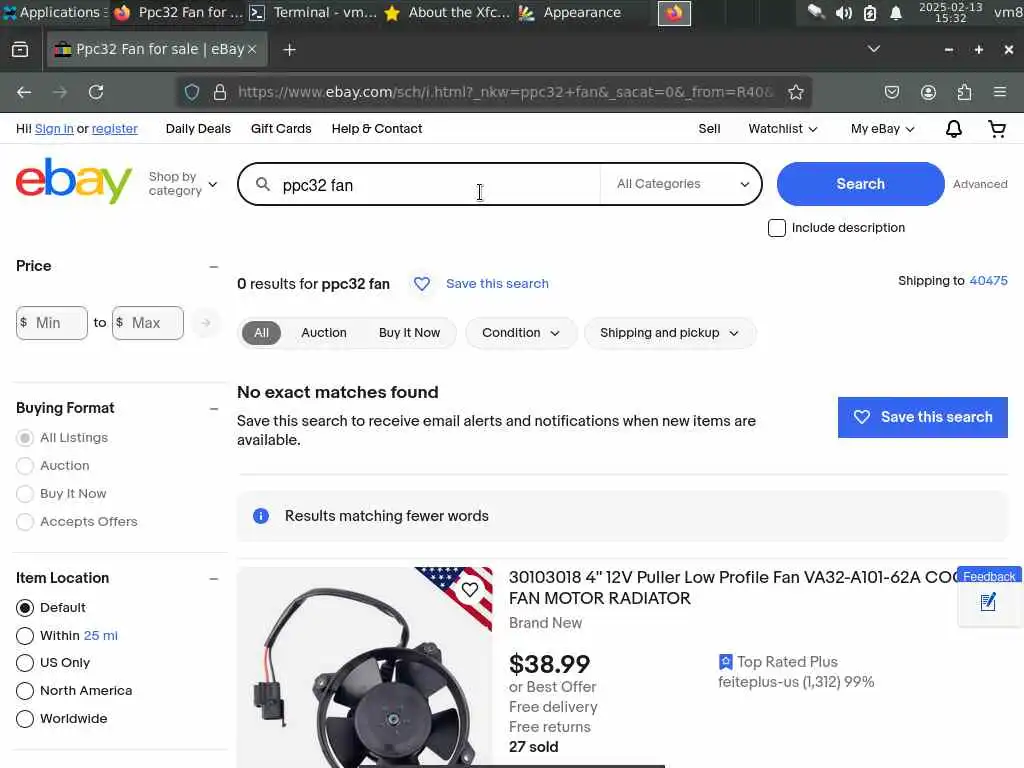Screen dimensions: 1024x768
Task: Open the Condition filter dropdown
Action: (521, 333)
